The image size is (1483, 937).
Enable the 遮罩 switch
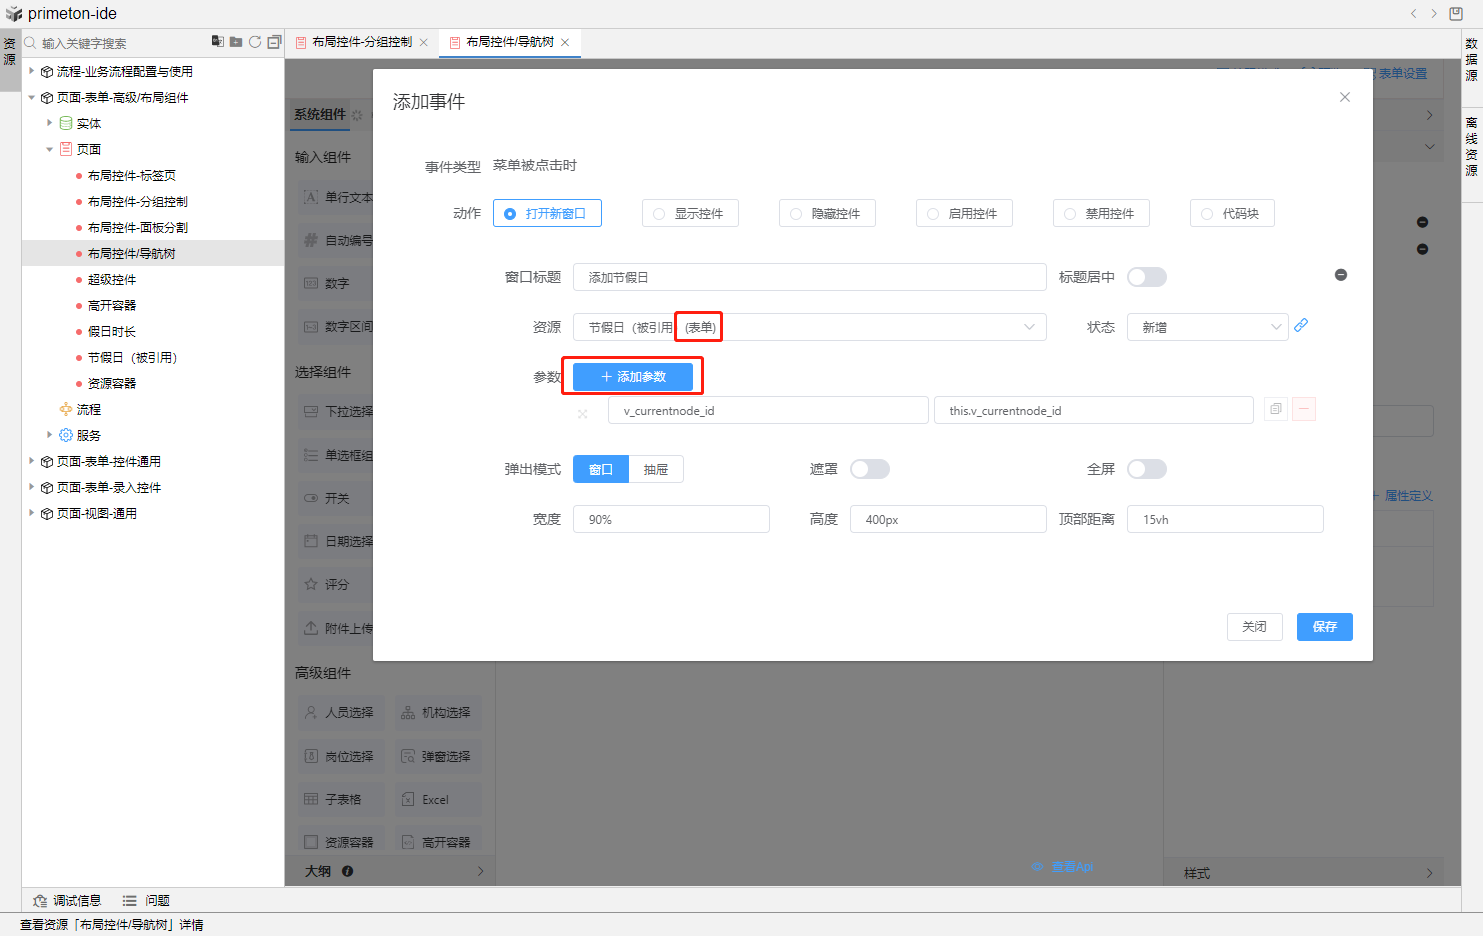click(869, 469)
